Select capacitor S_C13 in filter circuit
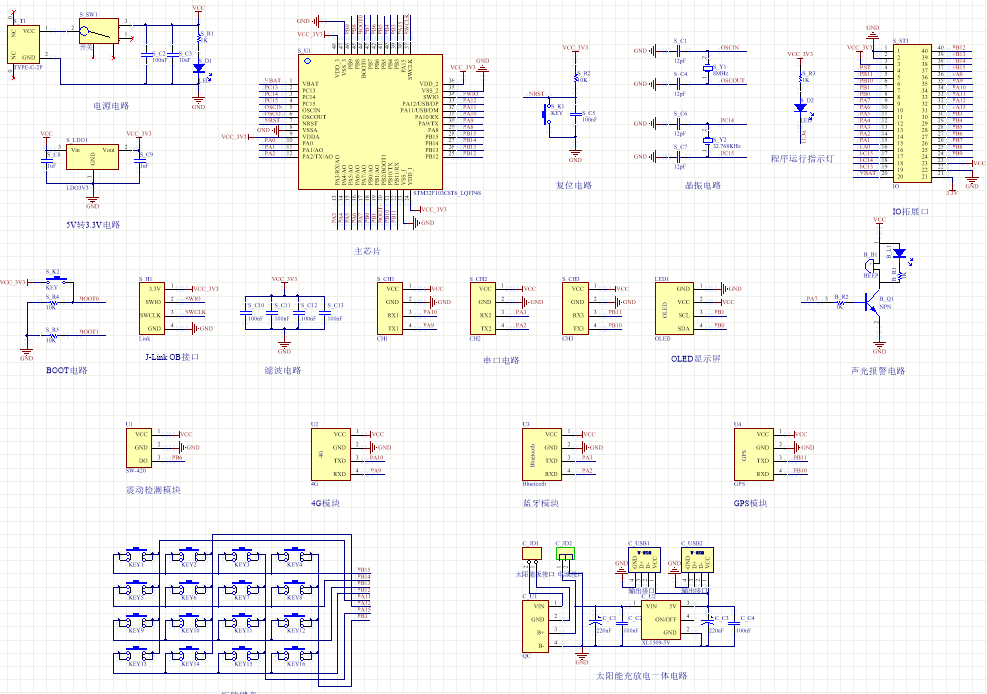The width and height of the screenshot is (987, 694). (325, 311)
